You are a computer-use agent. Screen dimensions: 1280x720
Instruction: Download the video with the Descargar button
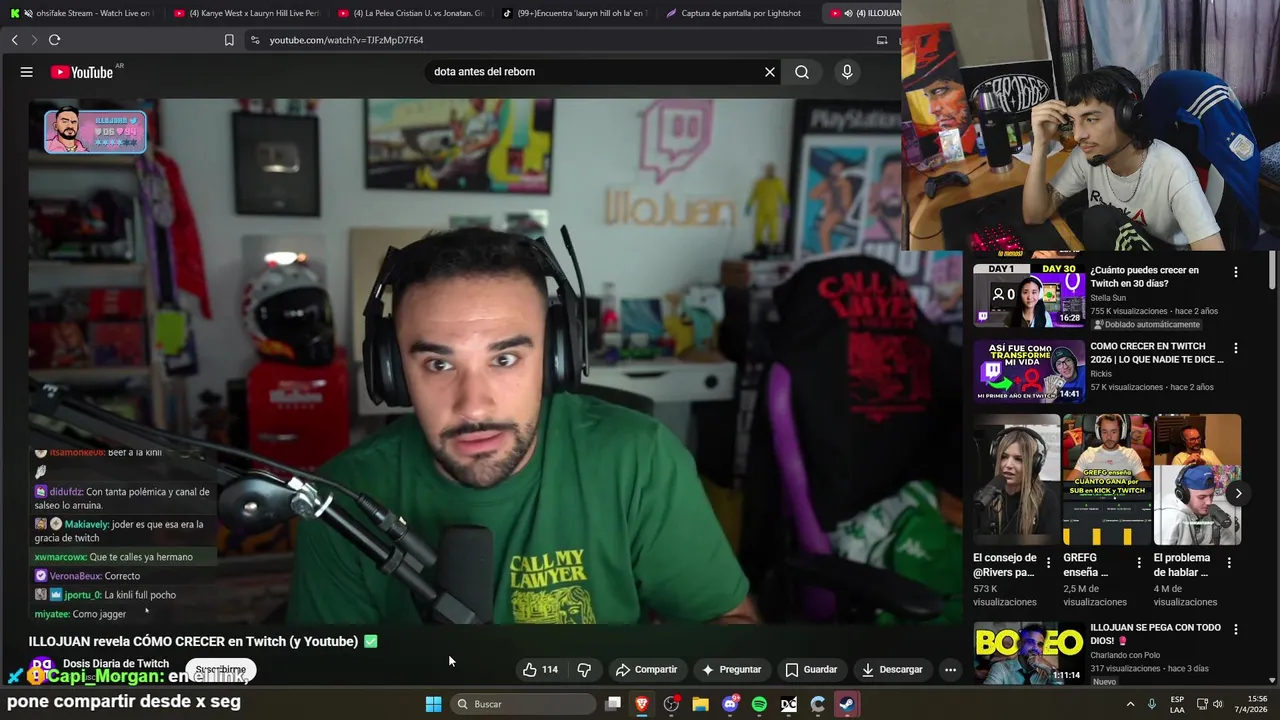pos(892,669)
